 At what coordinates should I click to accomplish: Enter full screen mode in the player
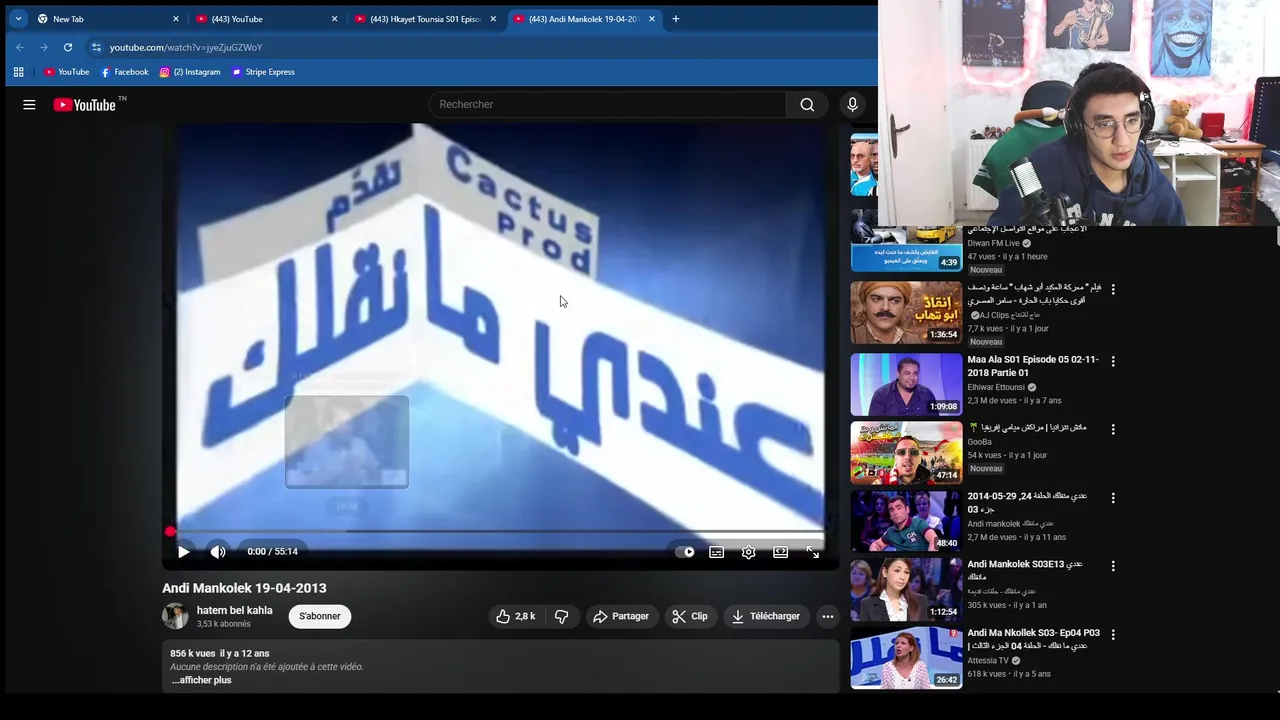click(x=813, y=552)
